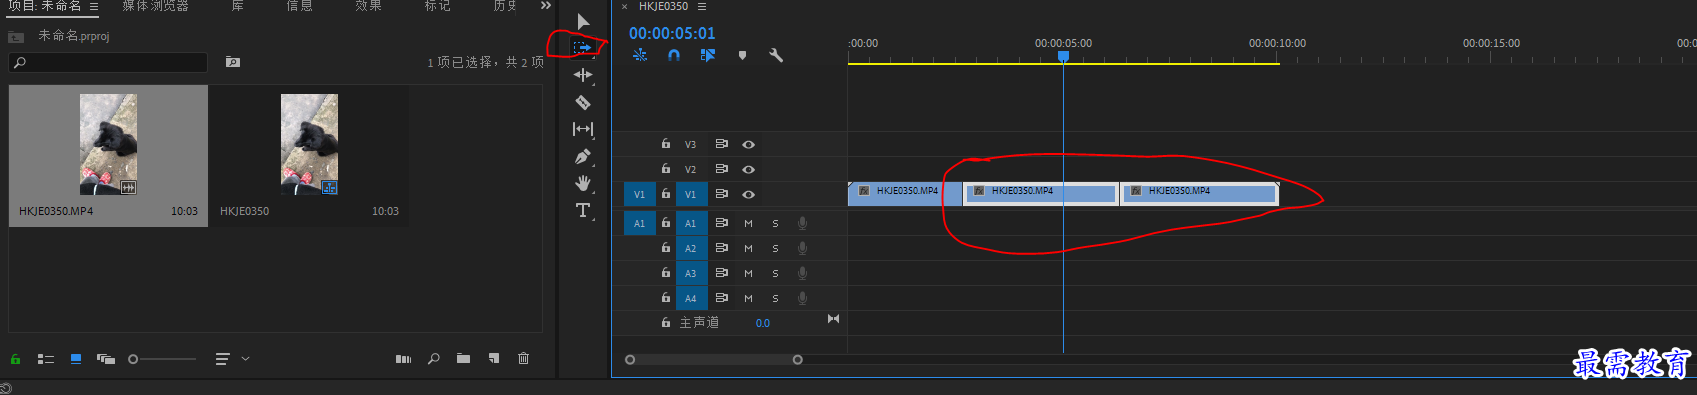Open the Sort Icons menu
This screenshot has height=395, width=1697.
232,358
